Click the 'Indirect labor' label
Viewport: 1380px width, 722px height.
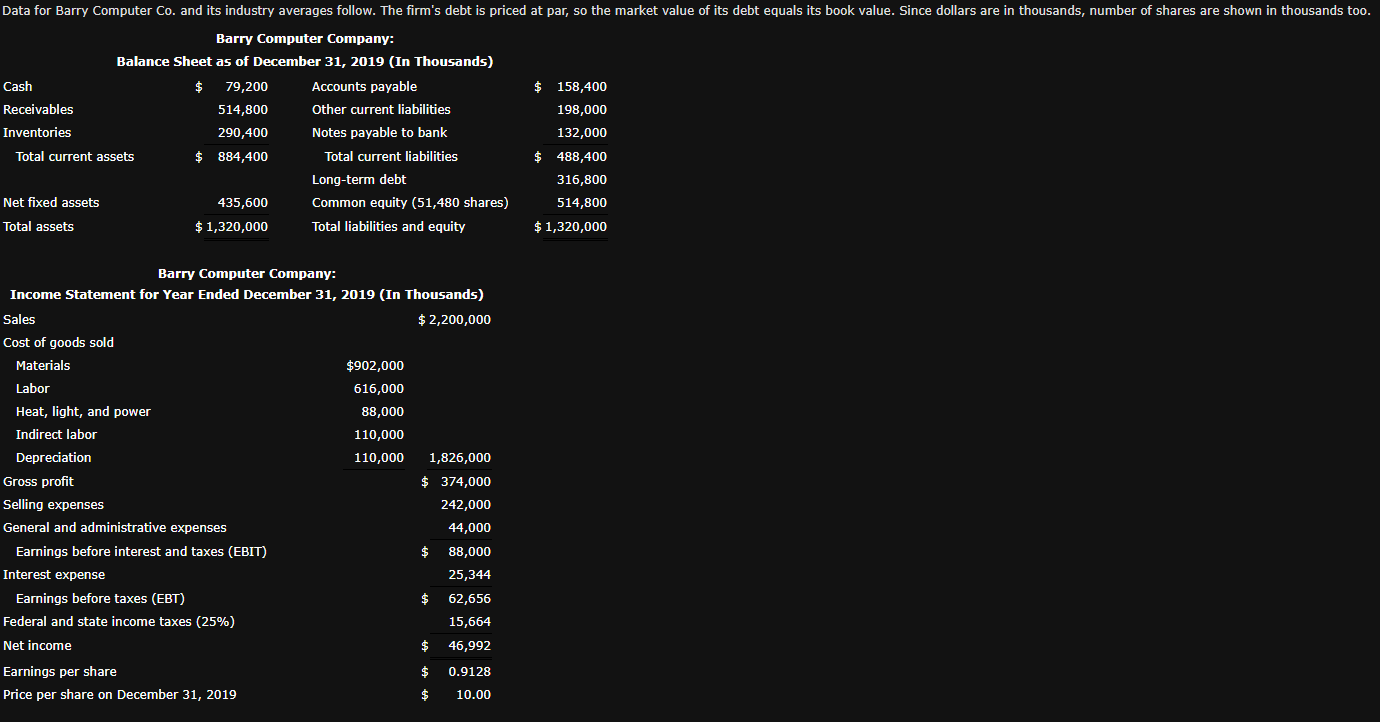click(56, 435)
